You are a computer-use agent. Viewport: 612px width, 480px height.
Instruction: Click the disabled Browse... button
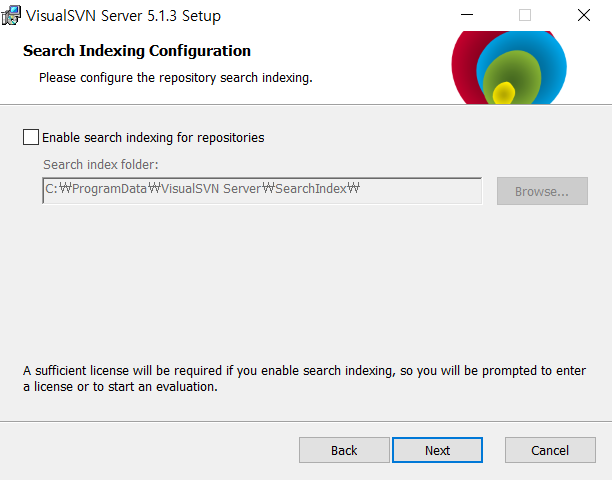542,191
